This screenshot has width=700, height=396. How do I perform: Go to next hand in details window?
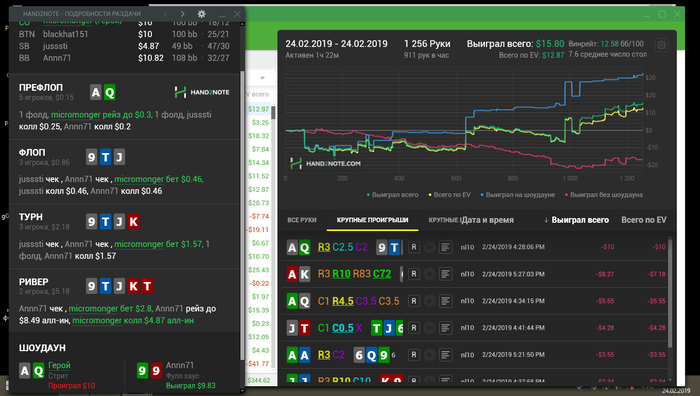182,14
